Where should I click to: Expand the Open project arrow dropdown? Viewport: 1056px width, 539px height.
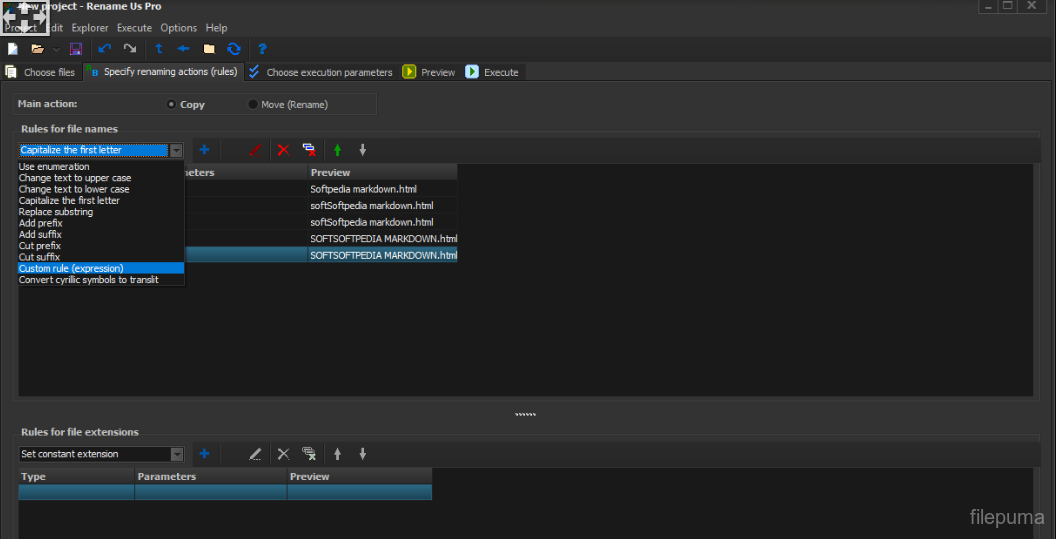[56, 49]
